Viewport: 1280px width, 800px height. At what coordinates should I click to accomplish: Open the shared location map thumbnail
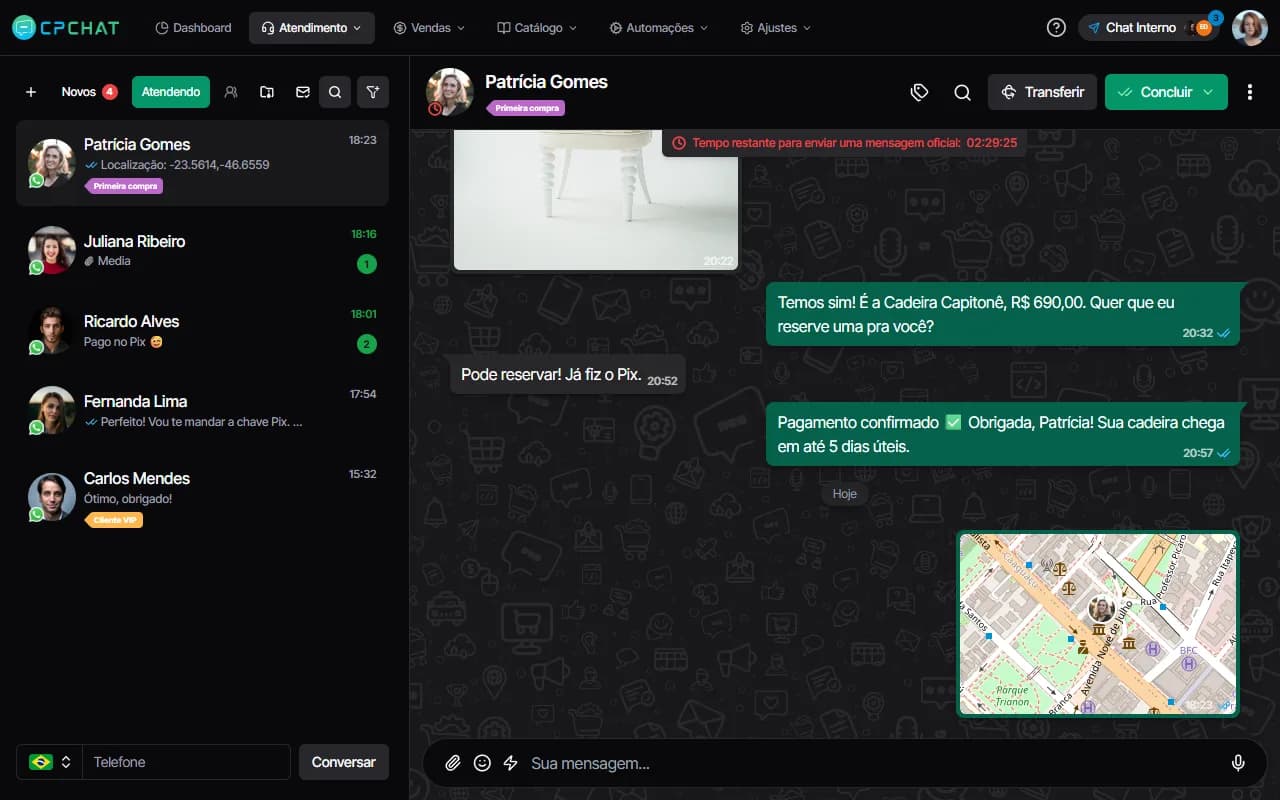tap(1098, 624)
